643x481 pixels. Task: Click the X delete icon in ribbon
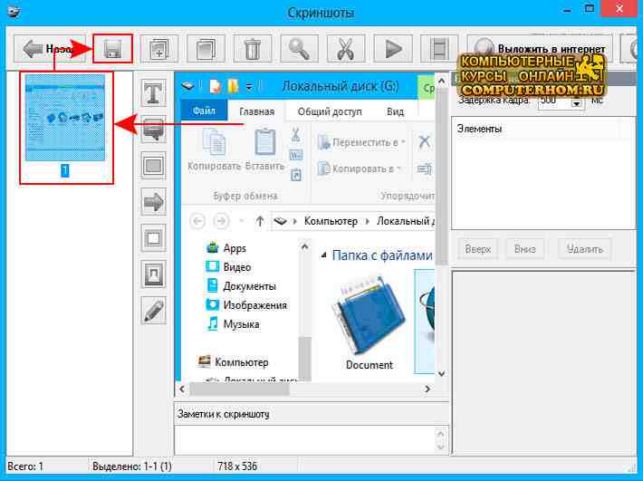click(x=424, y=142)
